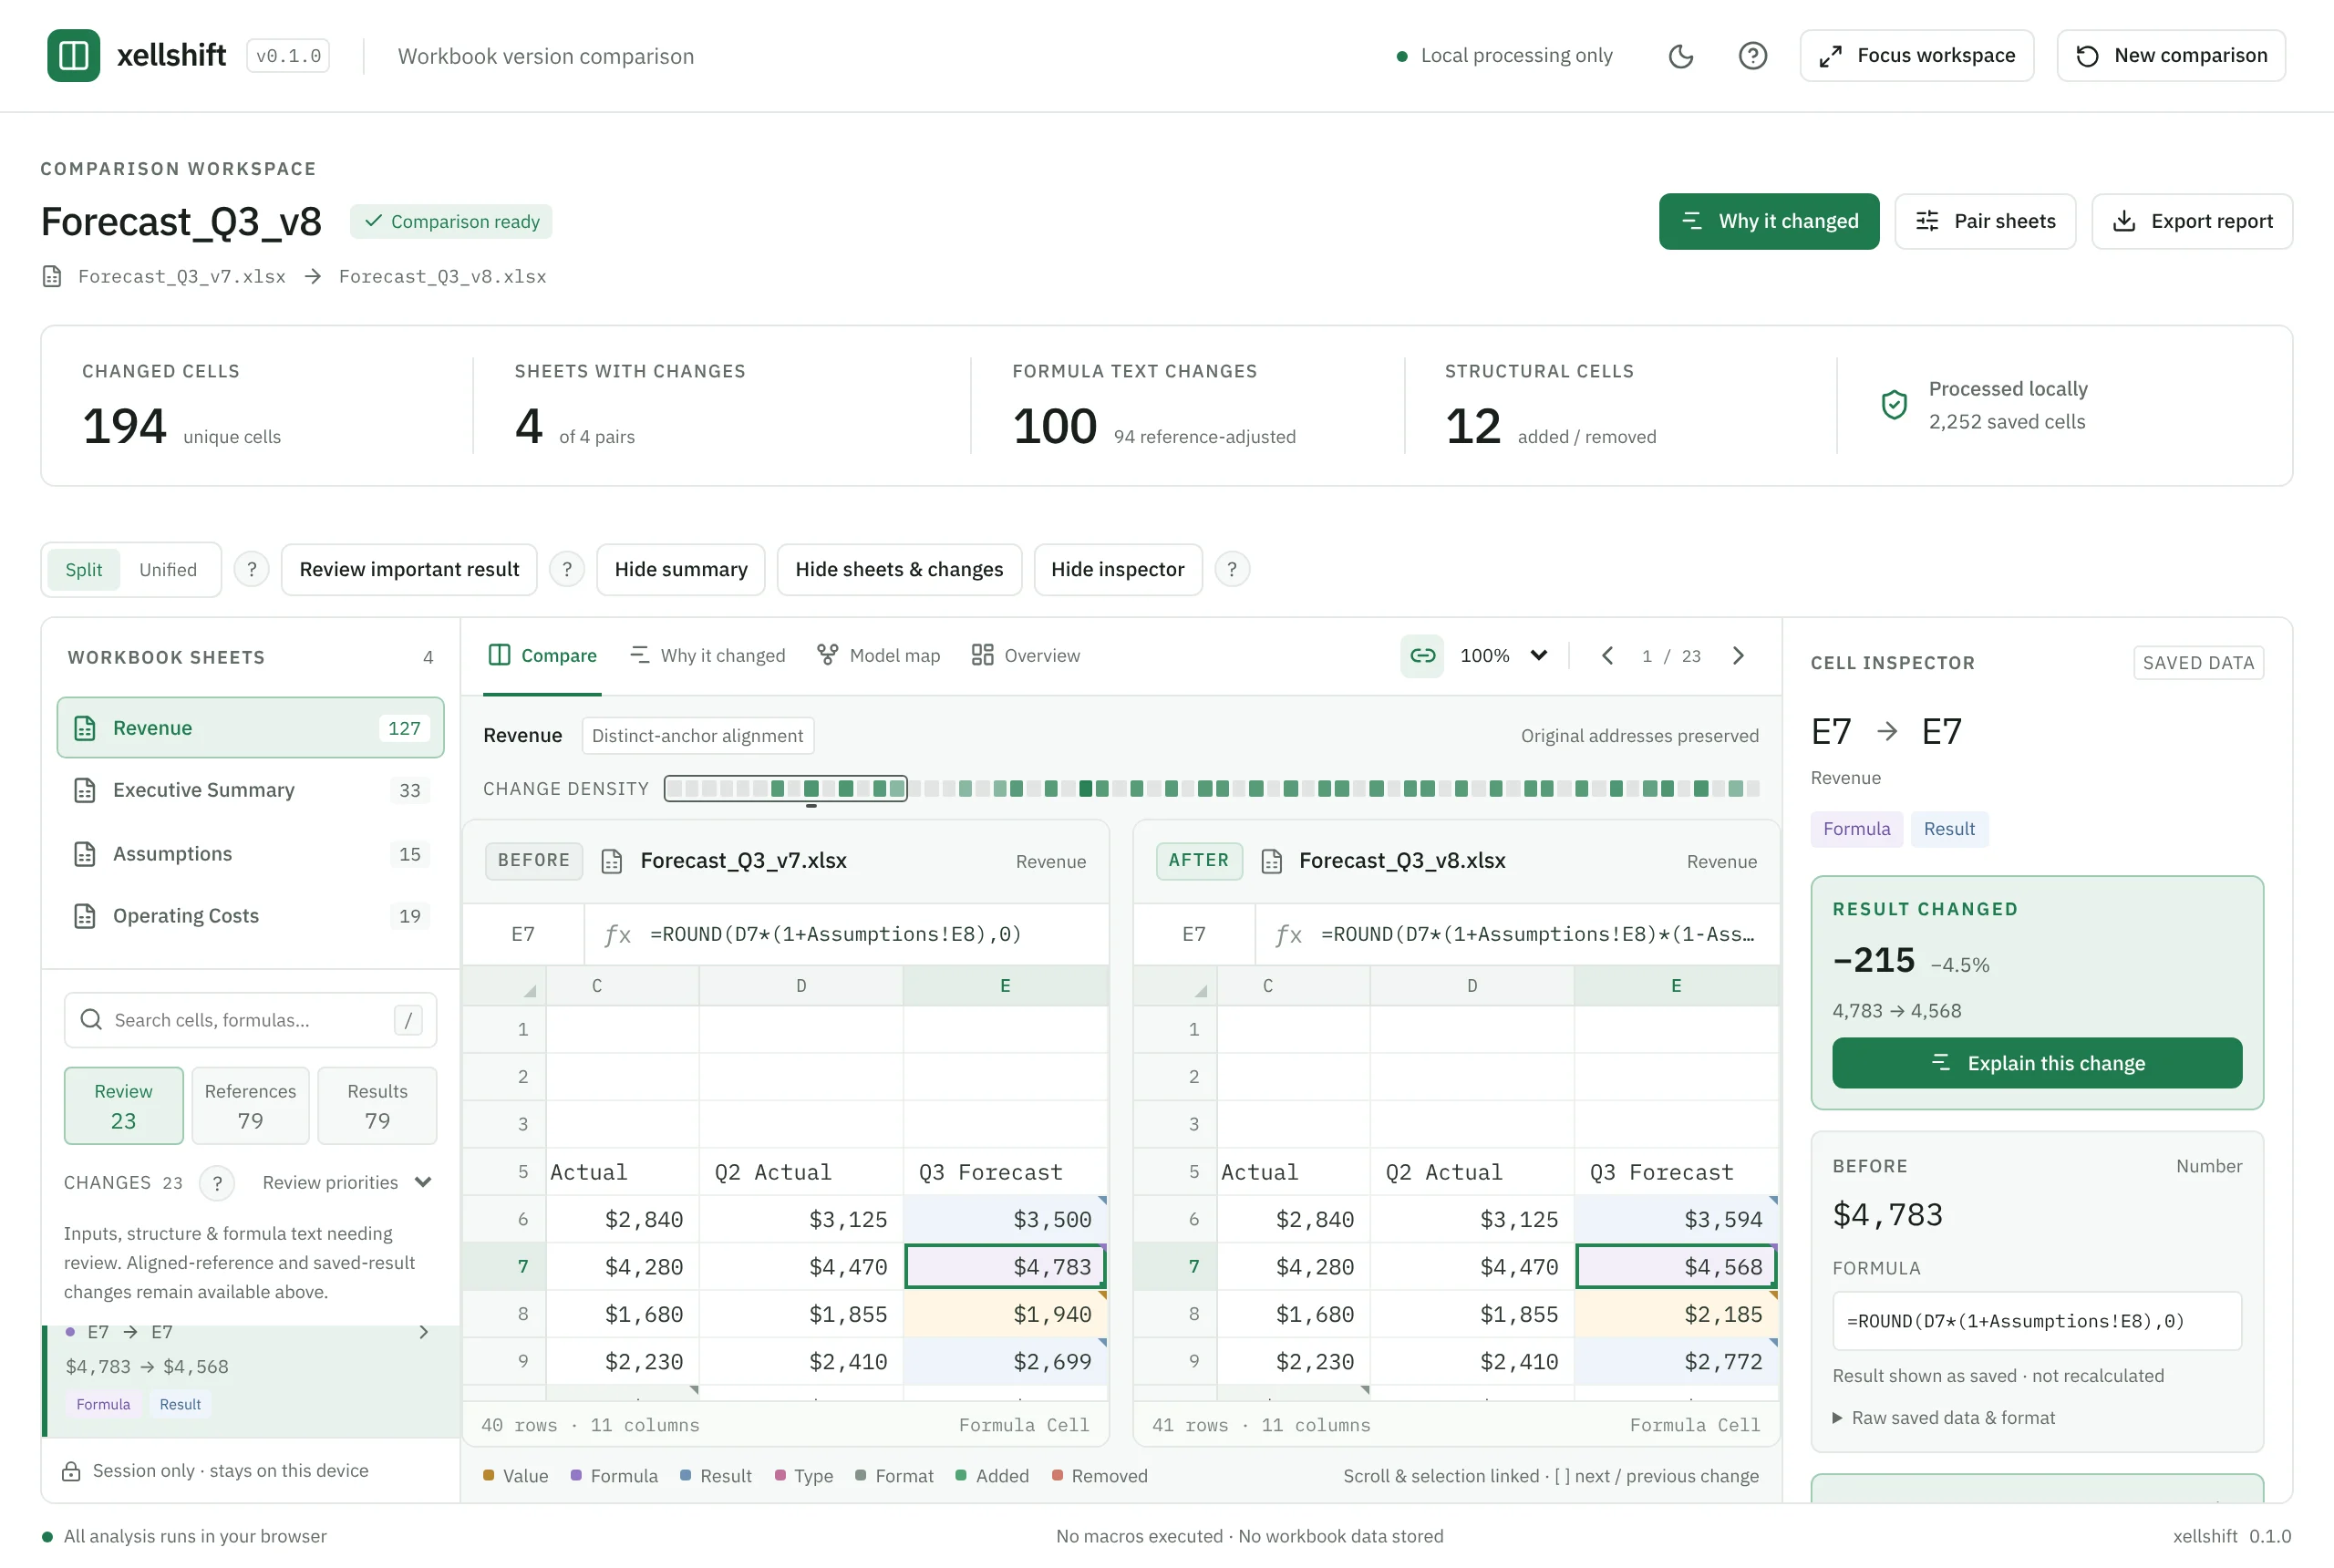Click the Formula tag in Cell Inspector
2334x1568 pixels.
click(x=1856, y=829)
